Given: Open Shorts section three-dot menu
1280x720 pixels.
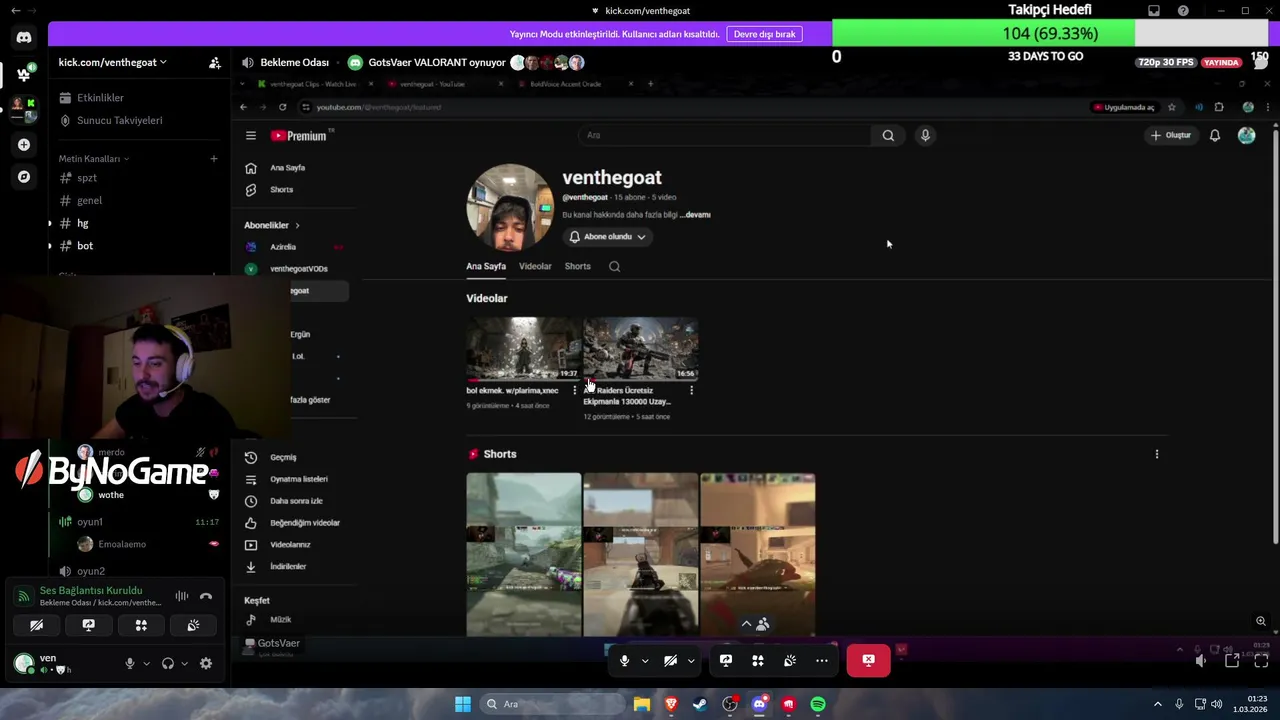Looking at the screenshot, I should 1157,454.
